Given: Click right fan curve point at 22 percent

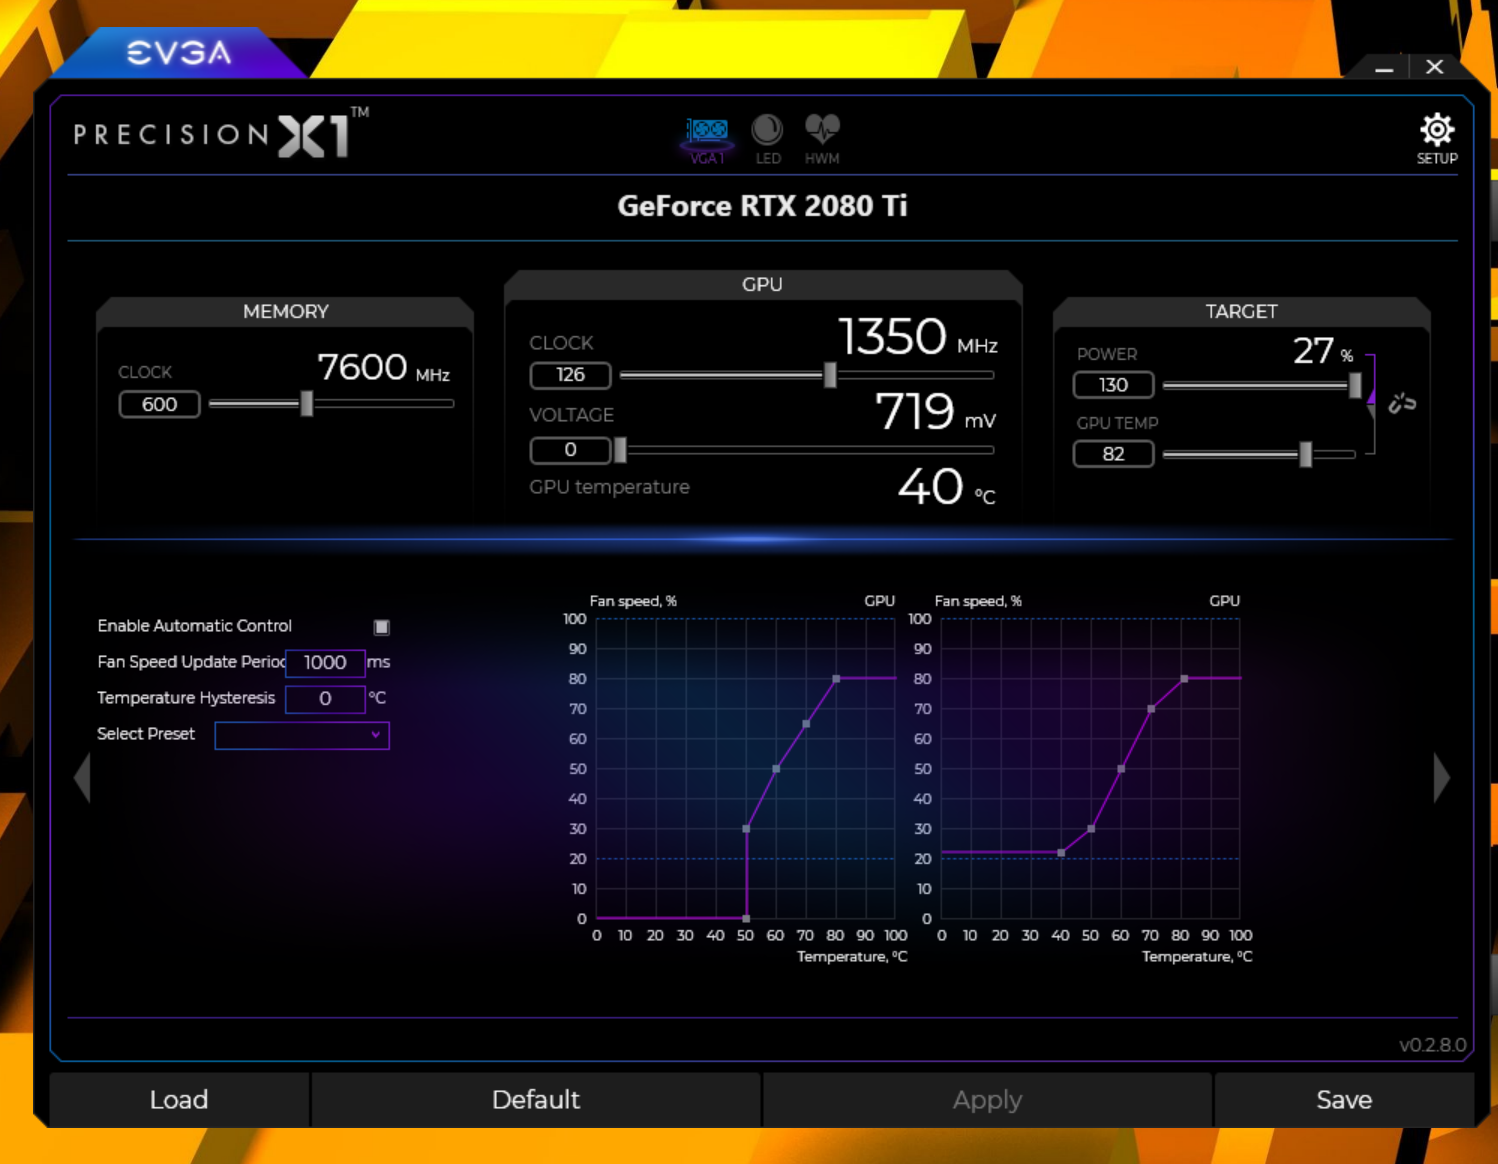Looking at the screenshot, I should coord(1062,853).
